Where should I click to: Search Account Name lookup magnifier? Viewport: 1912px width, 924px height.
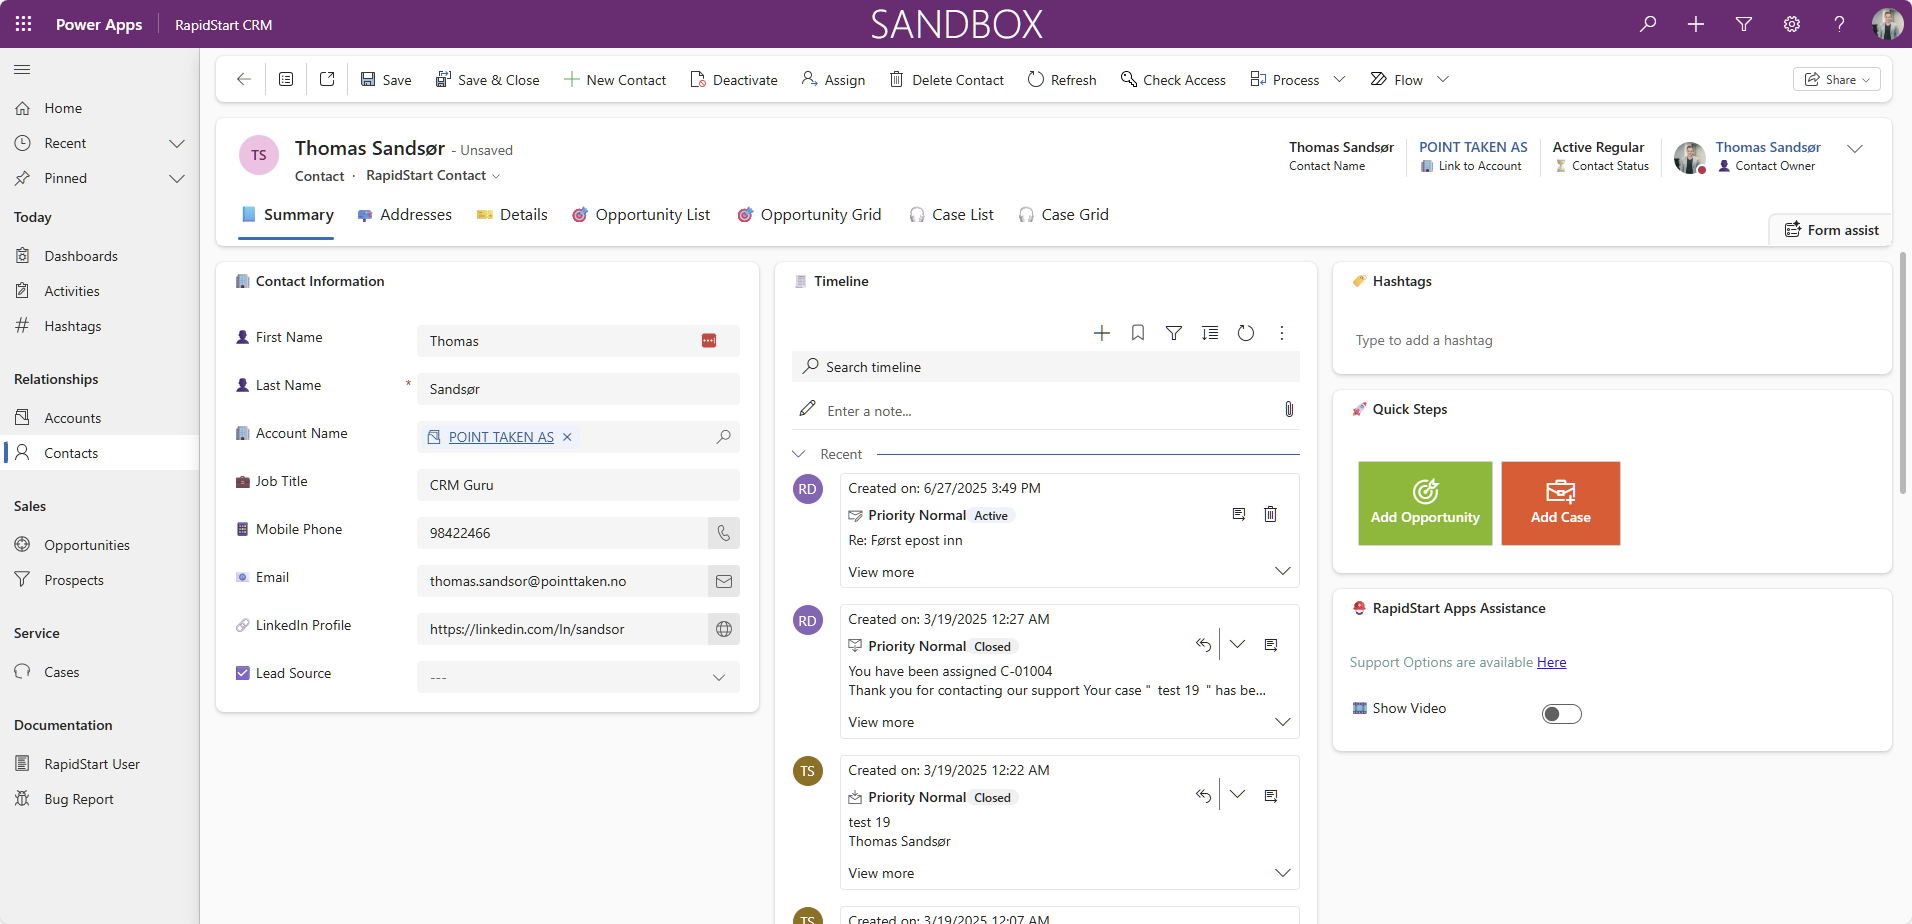pyautogui.click(x=724, y=437)
